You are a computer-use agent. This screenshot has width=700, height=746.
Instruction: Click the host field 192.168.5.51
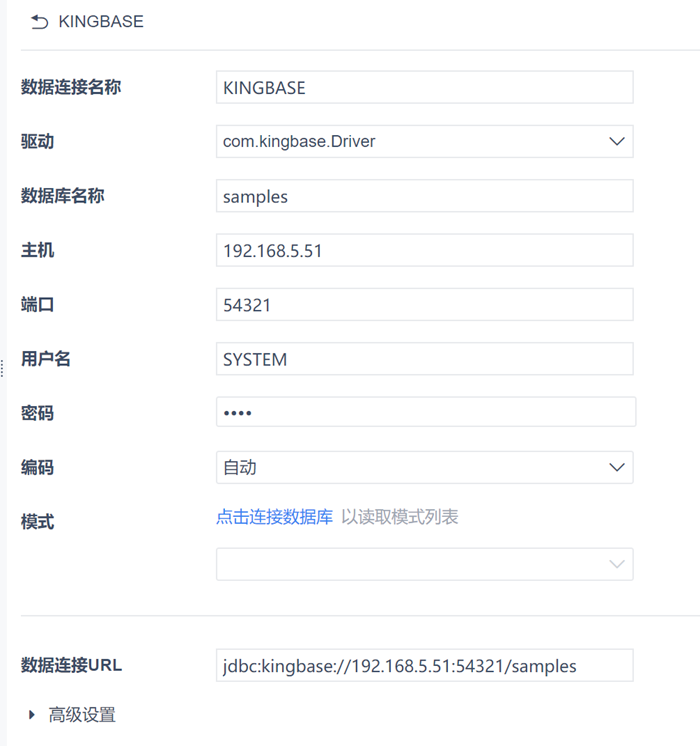pyautogui.click(x=424, y=250)
